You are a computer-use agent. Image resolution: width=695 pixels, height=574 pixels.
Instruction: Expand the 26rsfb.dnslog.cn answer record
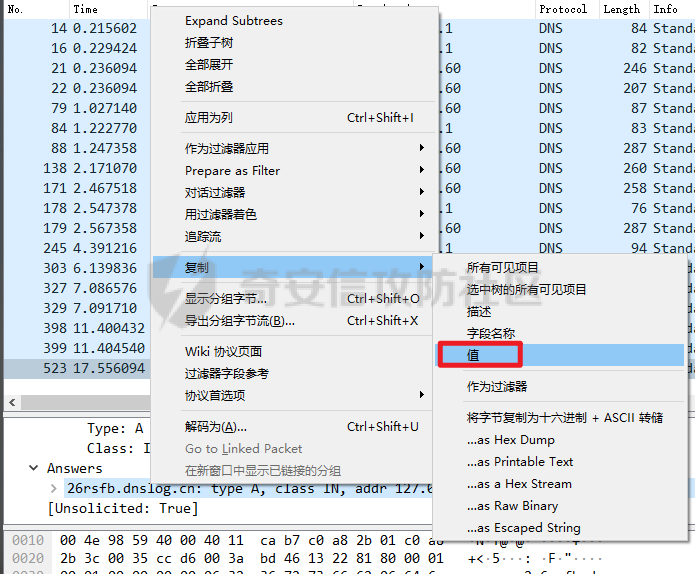pyautogui.click(x=54, y=488)
